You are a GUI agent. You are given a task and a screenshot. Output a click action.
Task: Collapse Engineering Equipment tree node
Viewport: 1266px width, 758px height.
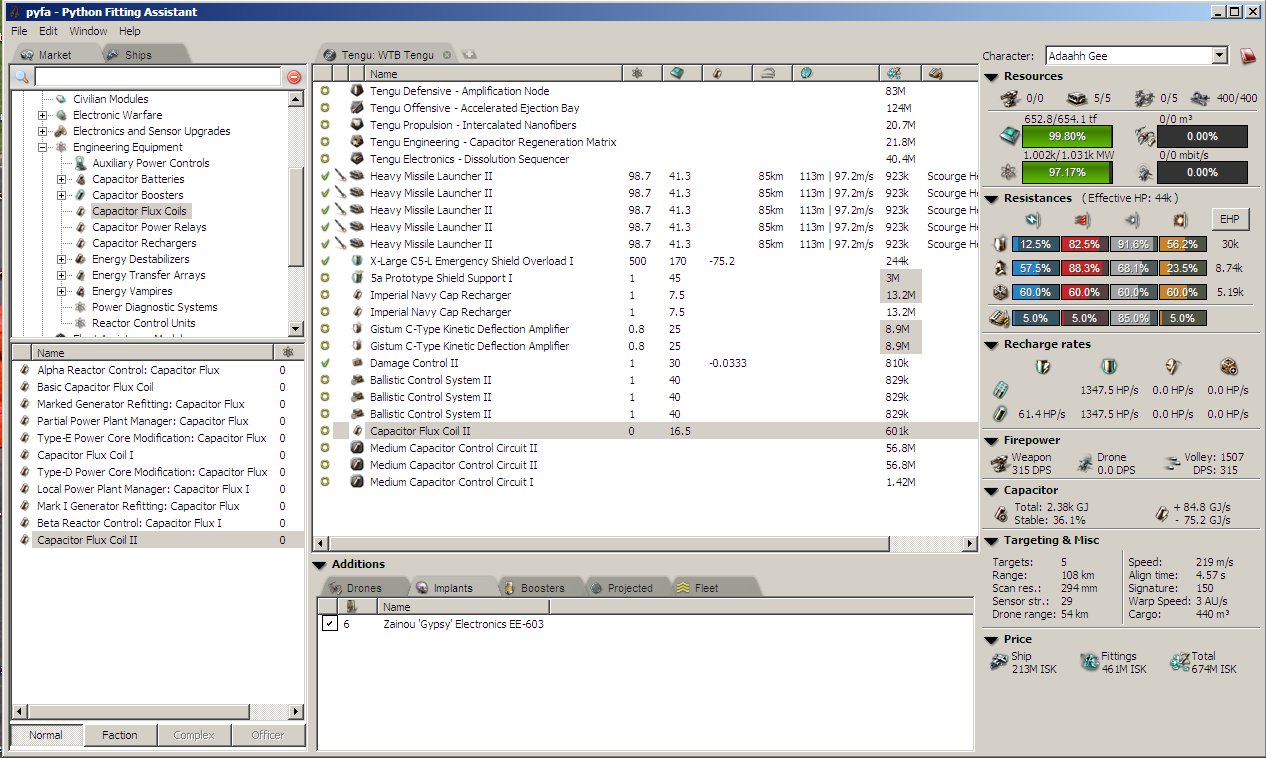tap(43, 147)
